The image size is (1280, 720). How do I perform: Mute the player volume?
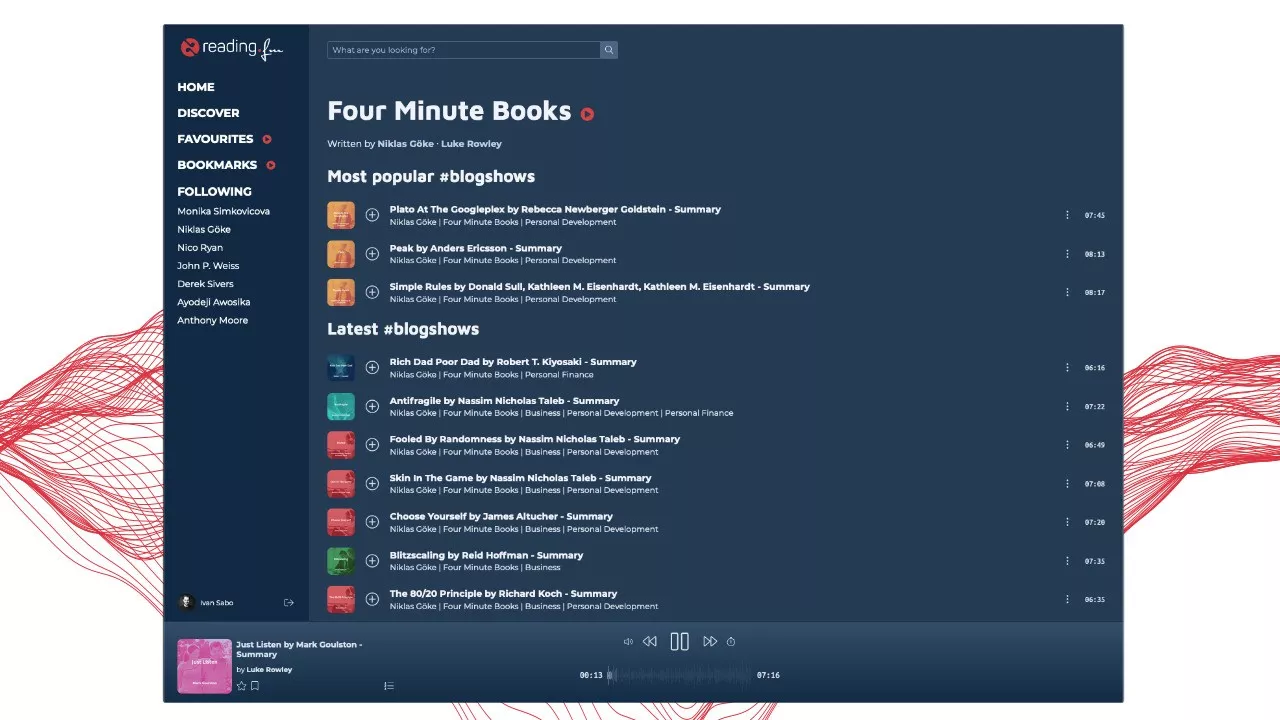click(x=628, y=642)
